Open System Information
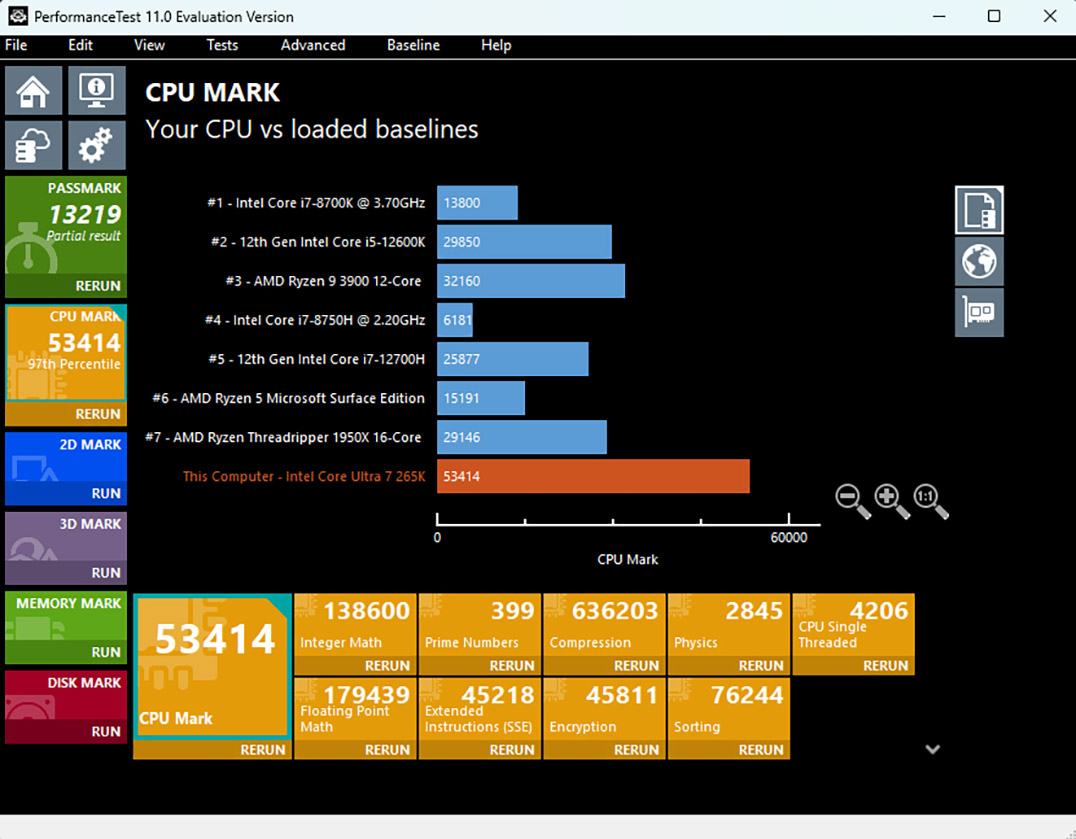 coord(96,91)
